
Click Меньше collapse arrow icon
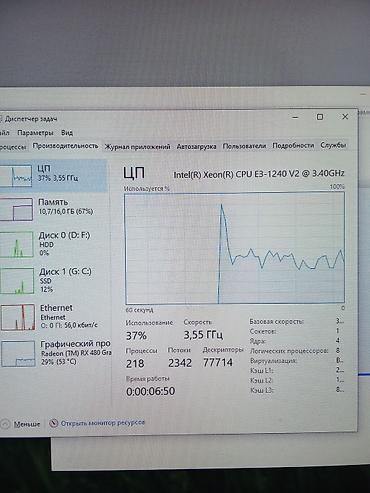click(x=5, y=424)
